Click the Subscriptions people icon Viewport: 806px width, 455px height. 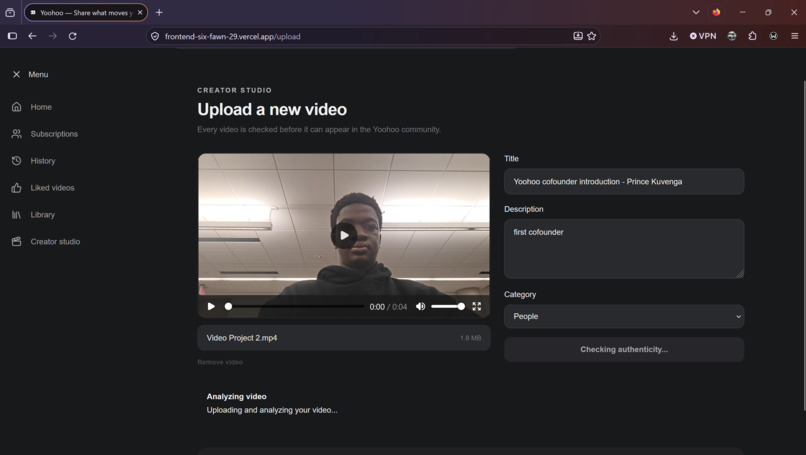(x=16, y=134)
